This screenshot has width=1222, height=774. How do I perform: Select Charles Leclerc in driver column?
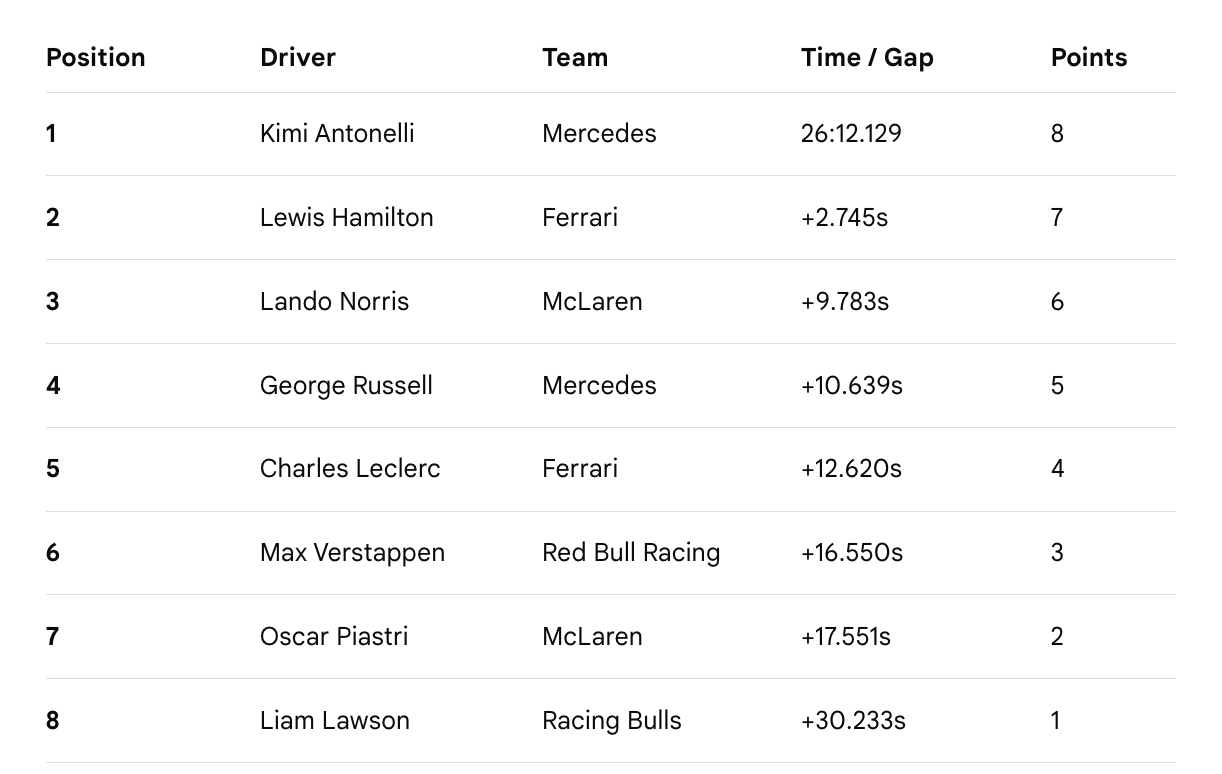click(x=350, y=468)
